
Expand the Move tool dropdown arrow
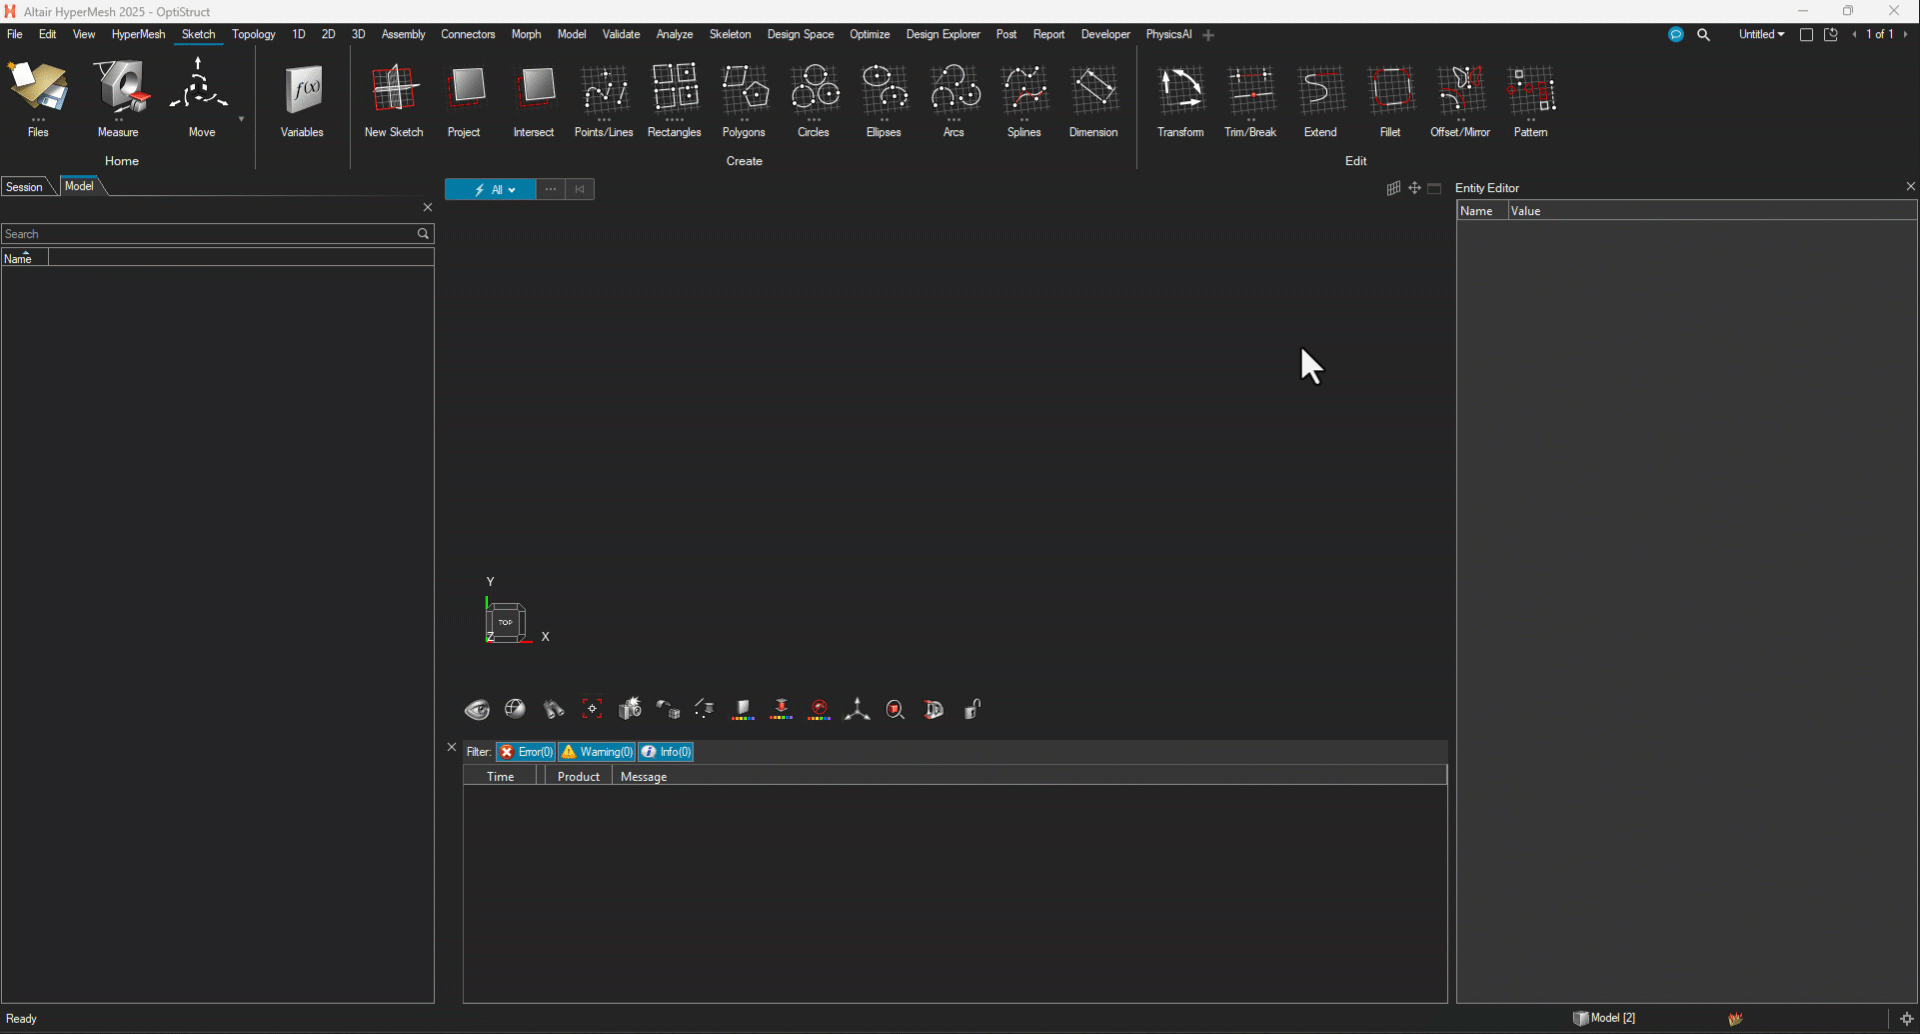241,119
